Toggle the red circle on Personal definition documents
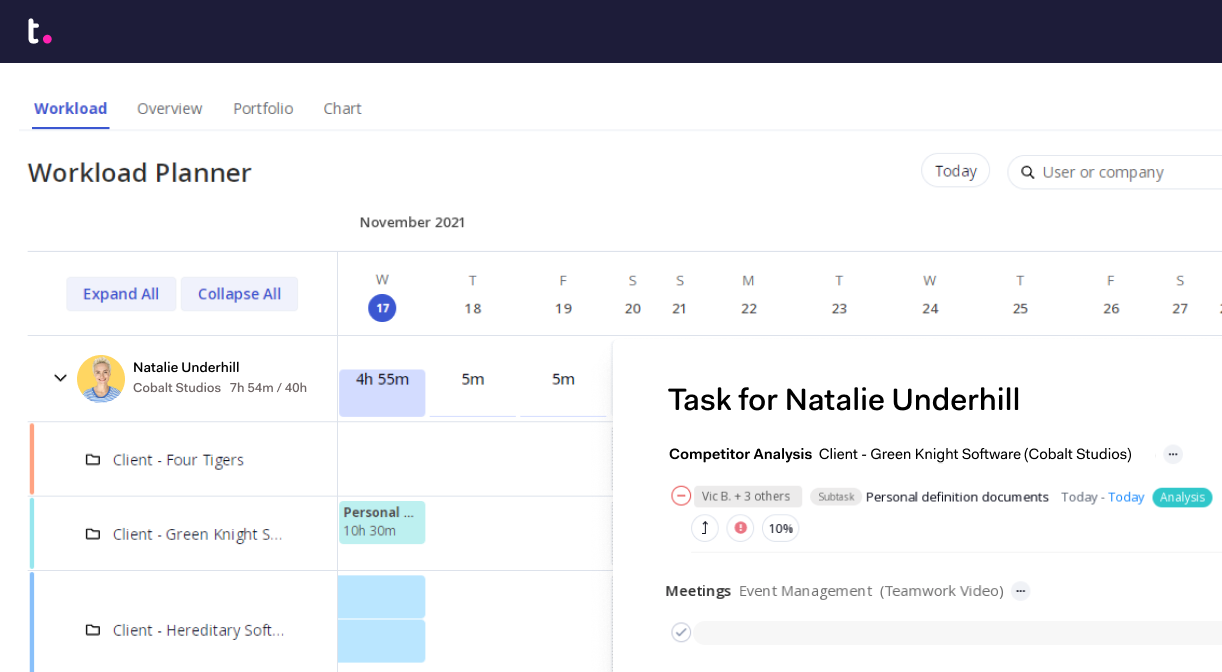This screenshot has height=672, width=1222. [x=681, y=496]
